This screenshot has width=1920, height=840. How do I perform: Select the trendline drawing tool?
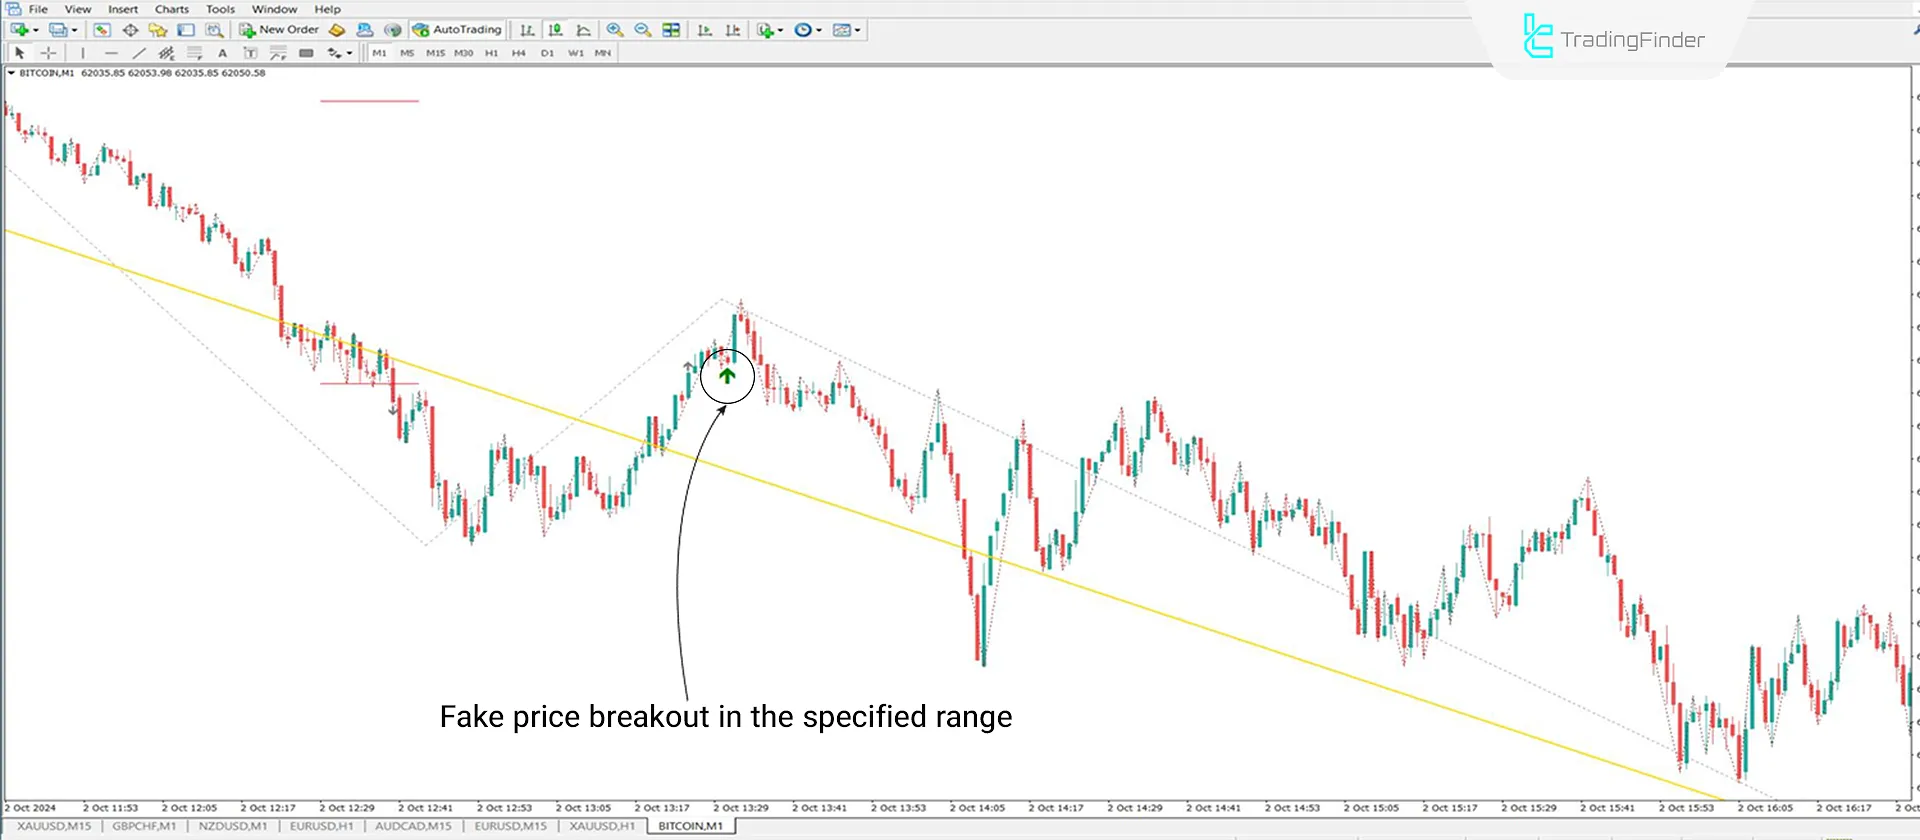pyautogui.click(x=139, y=53)
